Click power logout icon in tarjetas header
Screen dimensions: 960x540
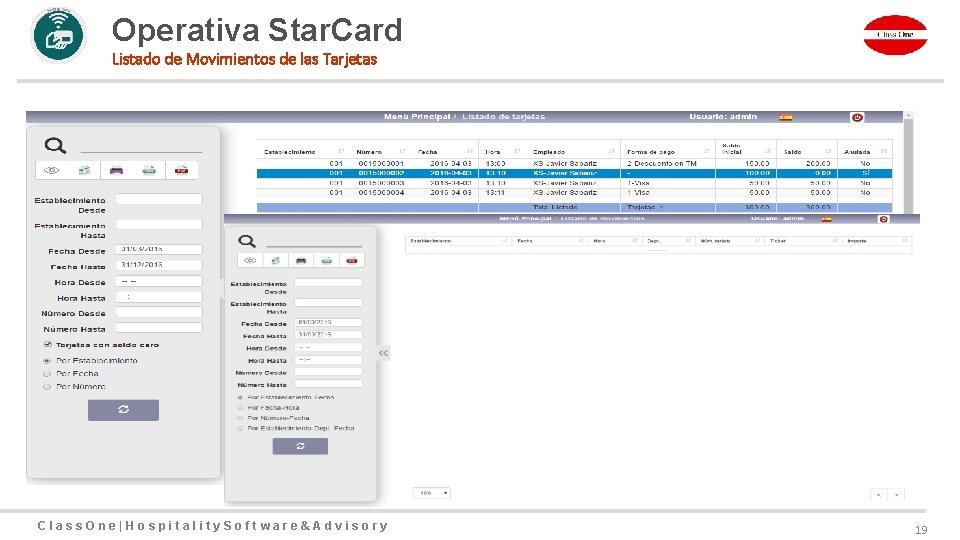[x=857, y=117]
